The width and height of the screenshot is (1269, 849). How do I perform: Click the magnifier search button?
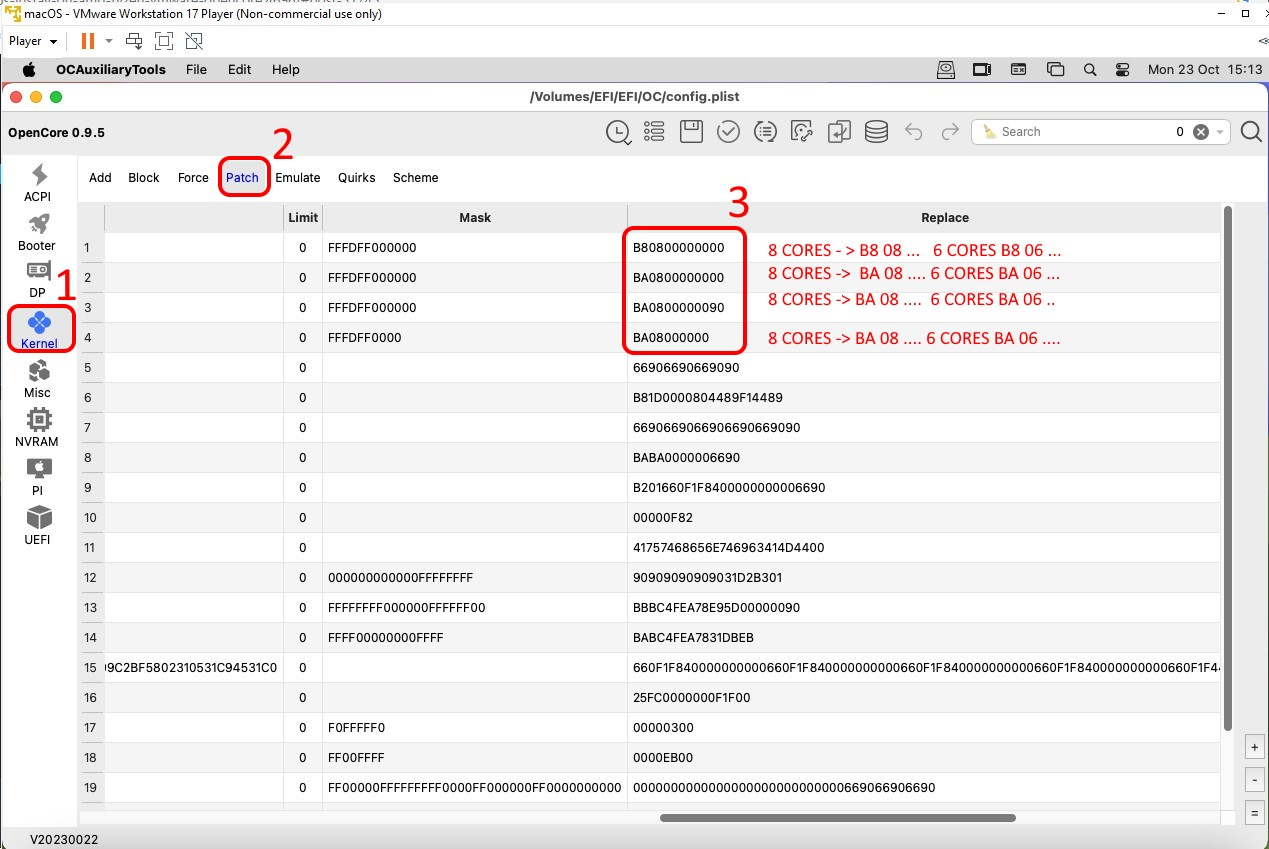tap(1250, 132)
